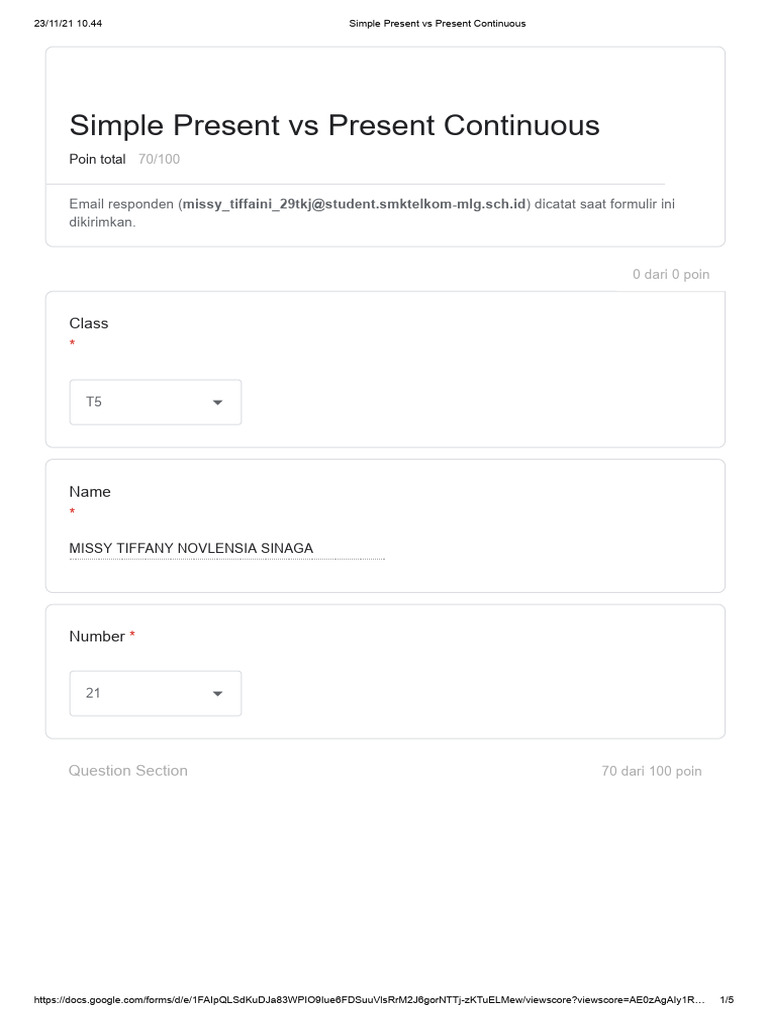Click the red required asterisk under Class
The height and width of the screenshot is (1024, 768).
pyautogui.click(x=72, y=343)
